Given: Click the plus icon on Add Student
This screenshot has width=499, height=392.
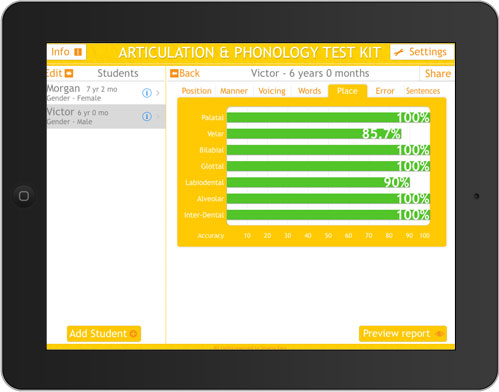Looking at the screenshot, I should [133, 334].
